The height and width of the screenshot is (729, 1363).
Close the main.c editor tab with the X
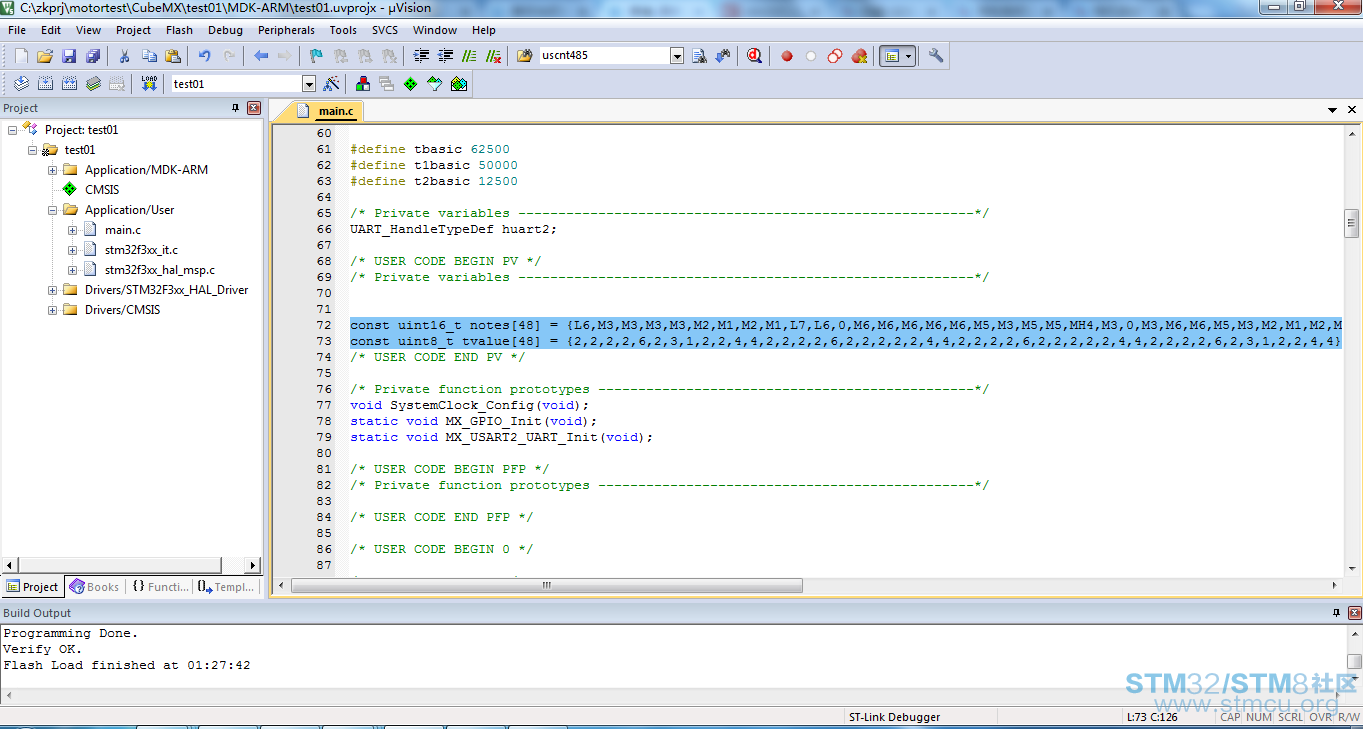coord(1352,110)
